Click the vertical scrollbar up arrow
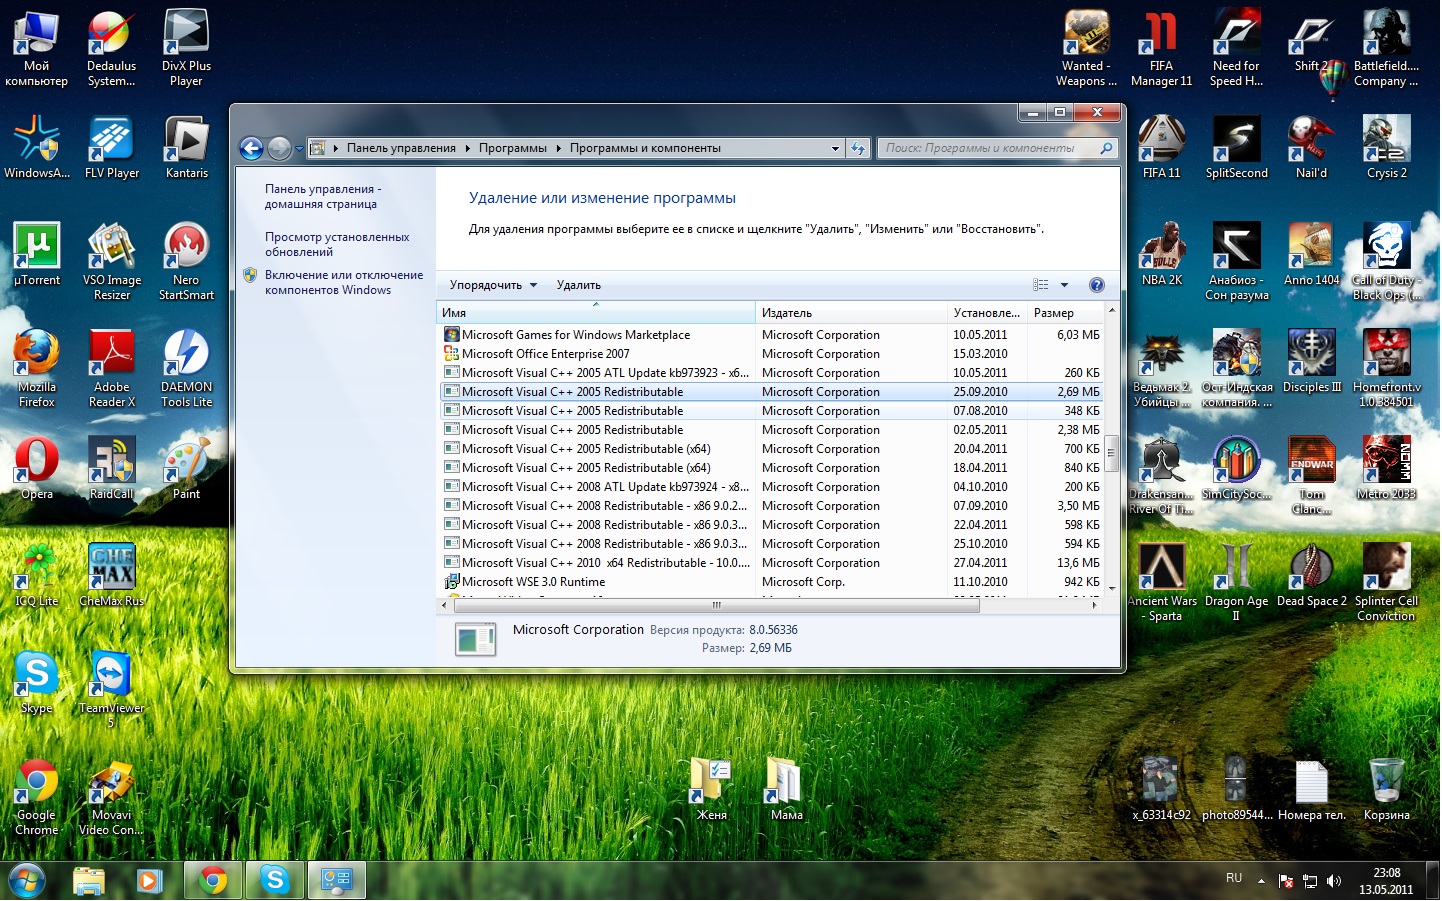This screenshot has height=901, width=1442. [1111, 311]
